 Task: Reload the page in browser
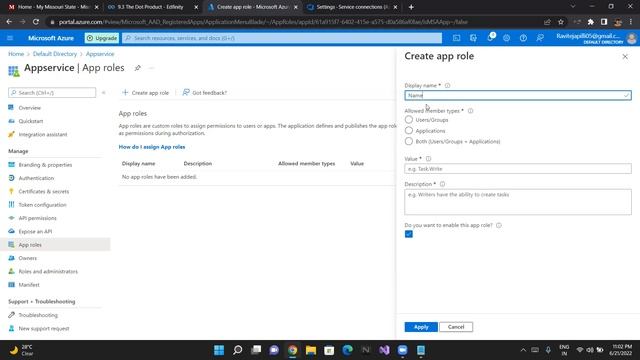tap(36, 22)
